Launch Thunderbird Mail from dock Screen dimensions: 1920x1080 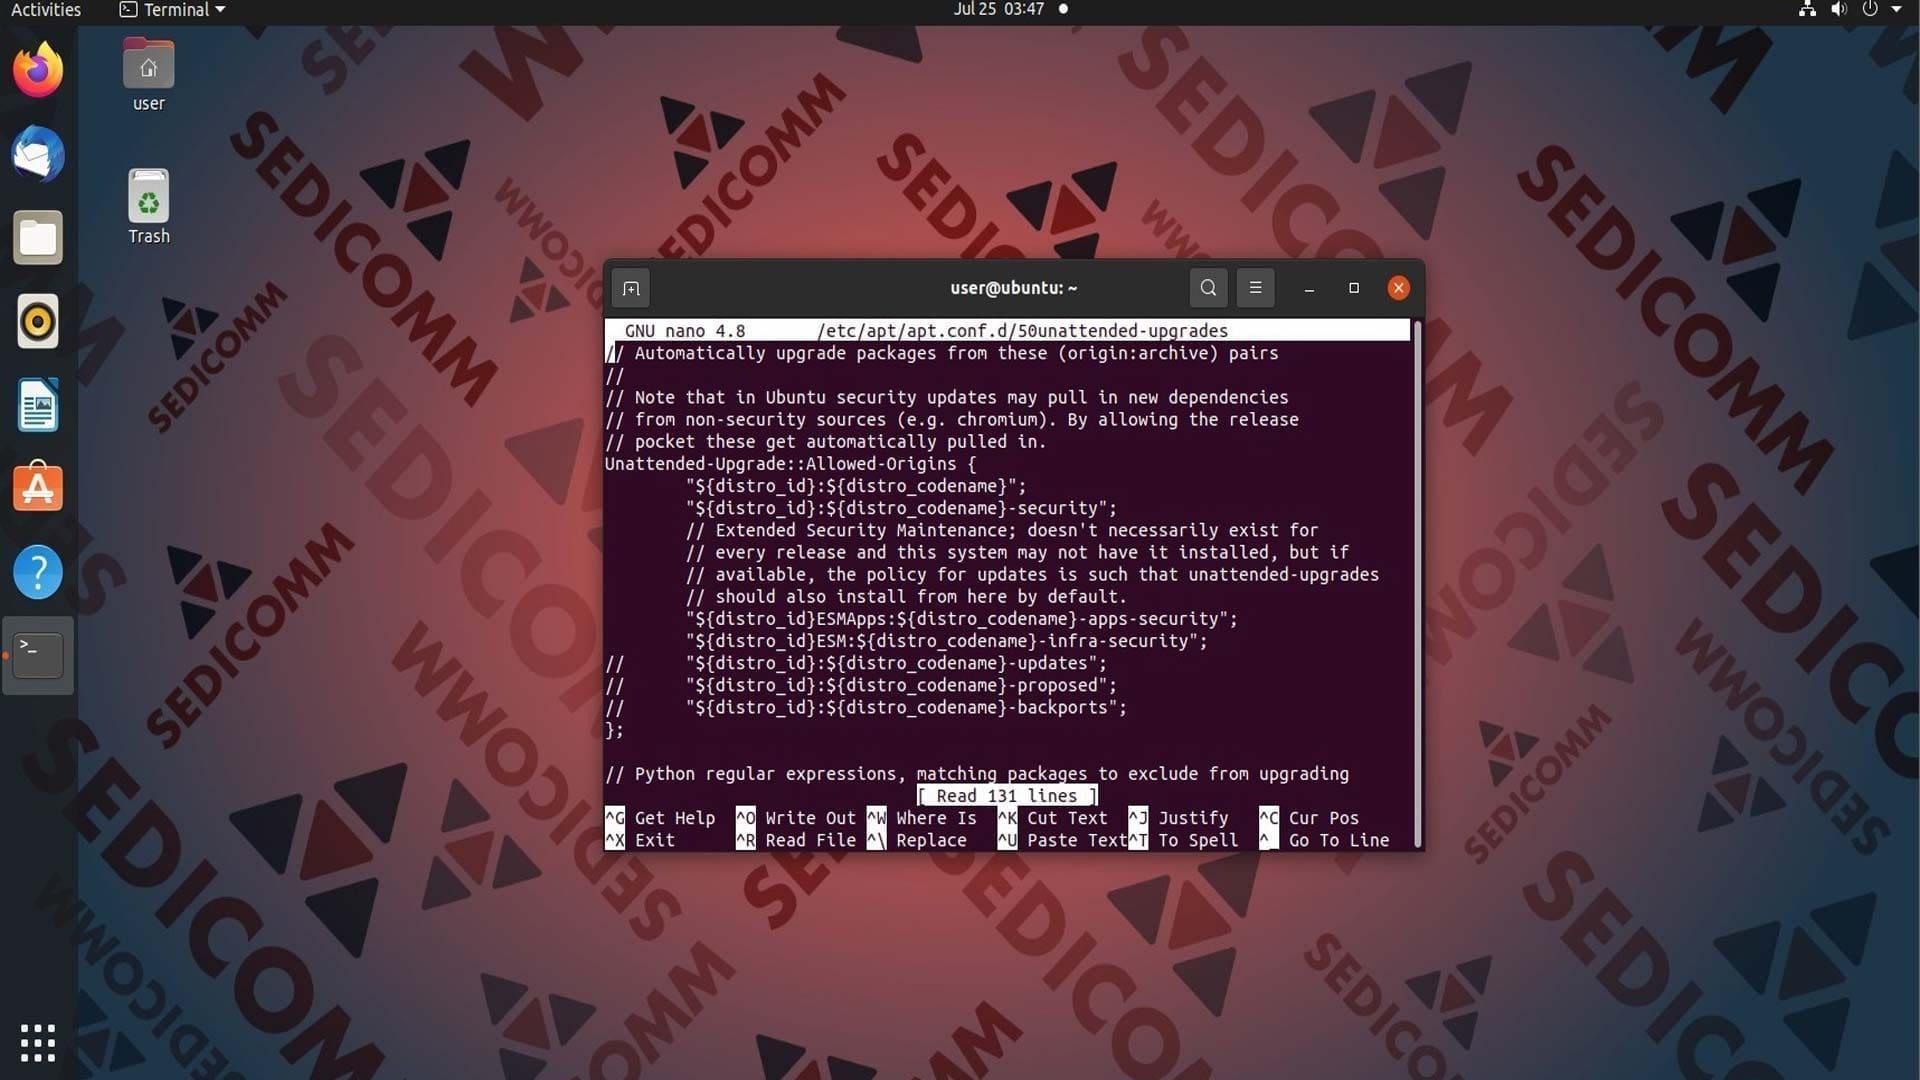(38, 154)
